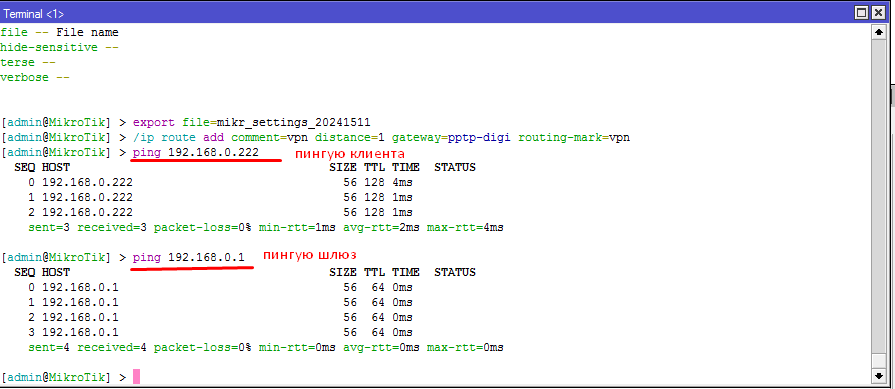This screenshot has height=389, width=895.
Task: Click SEQ 3 row of 192.168.0.1
Action: (x=220, y=332)
